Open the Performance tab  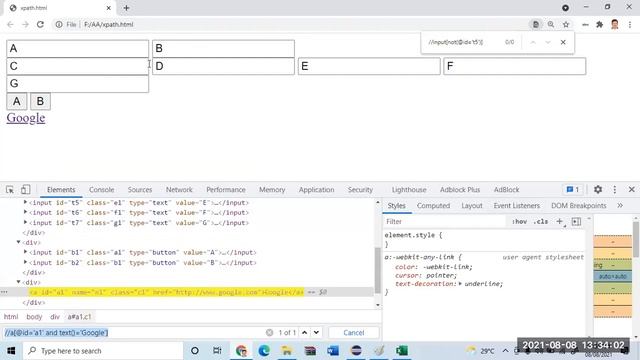(x=226, y=189)
